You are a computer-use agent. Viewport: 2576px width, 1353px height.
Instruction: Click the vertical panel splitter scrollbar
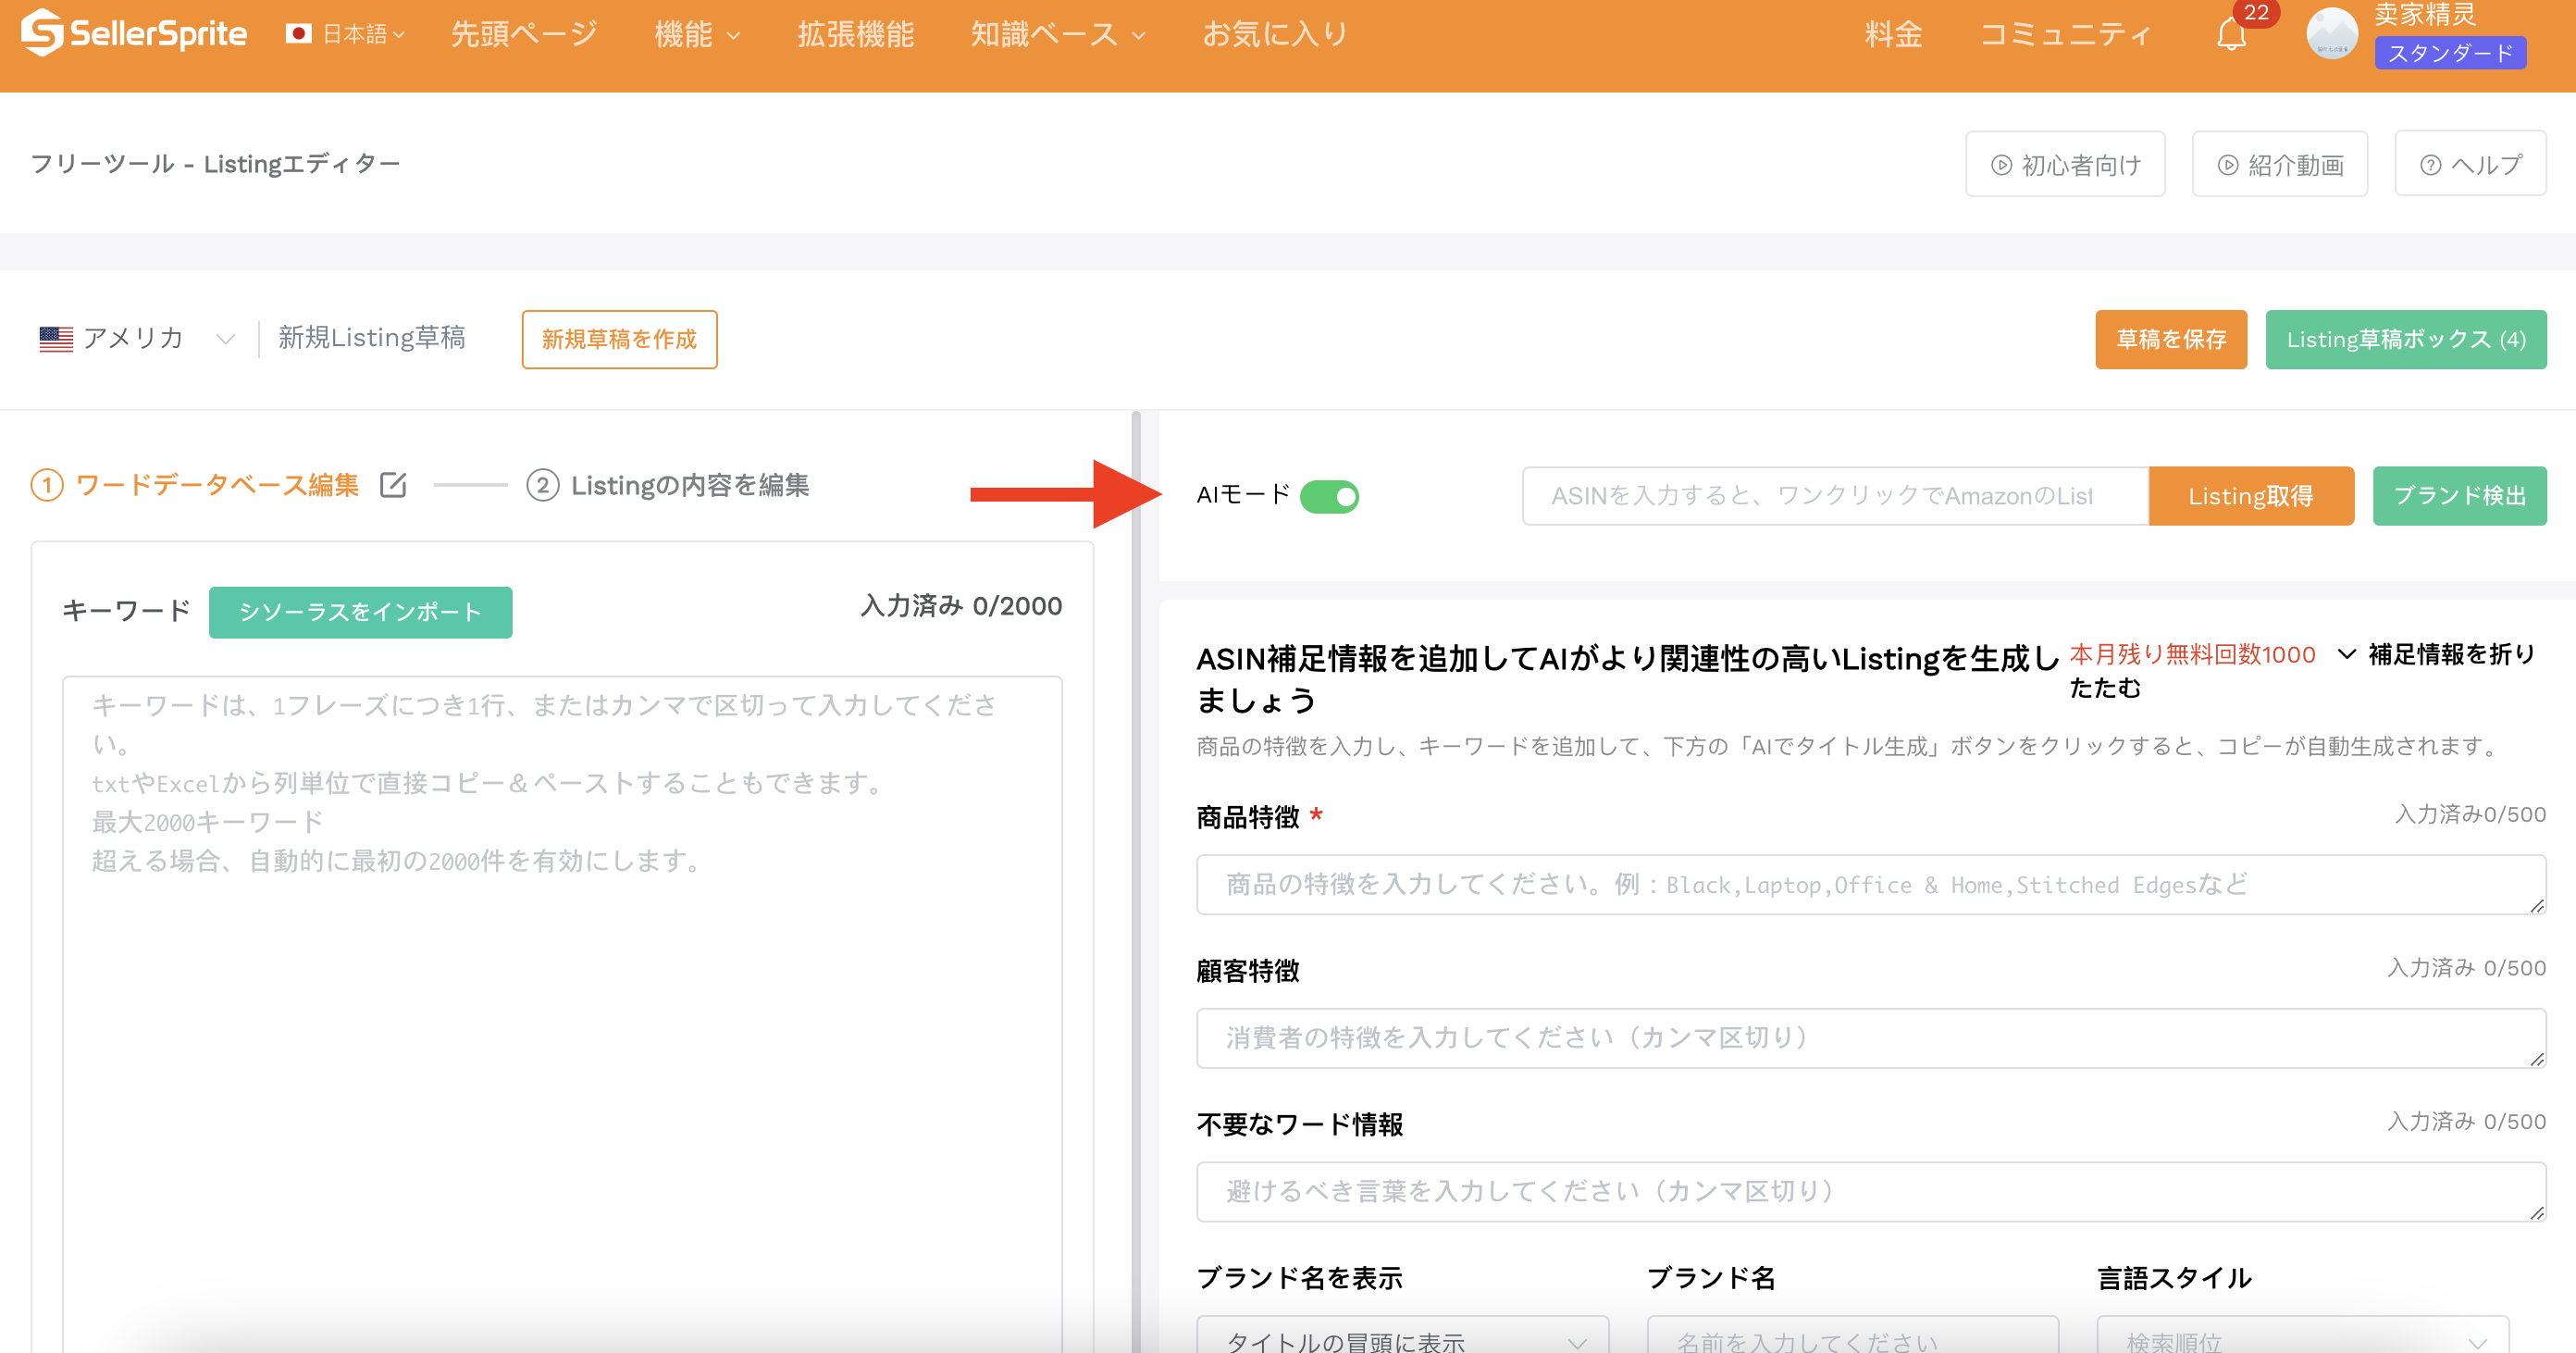1136,880
